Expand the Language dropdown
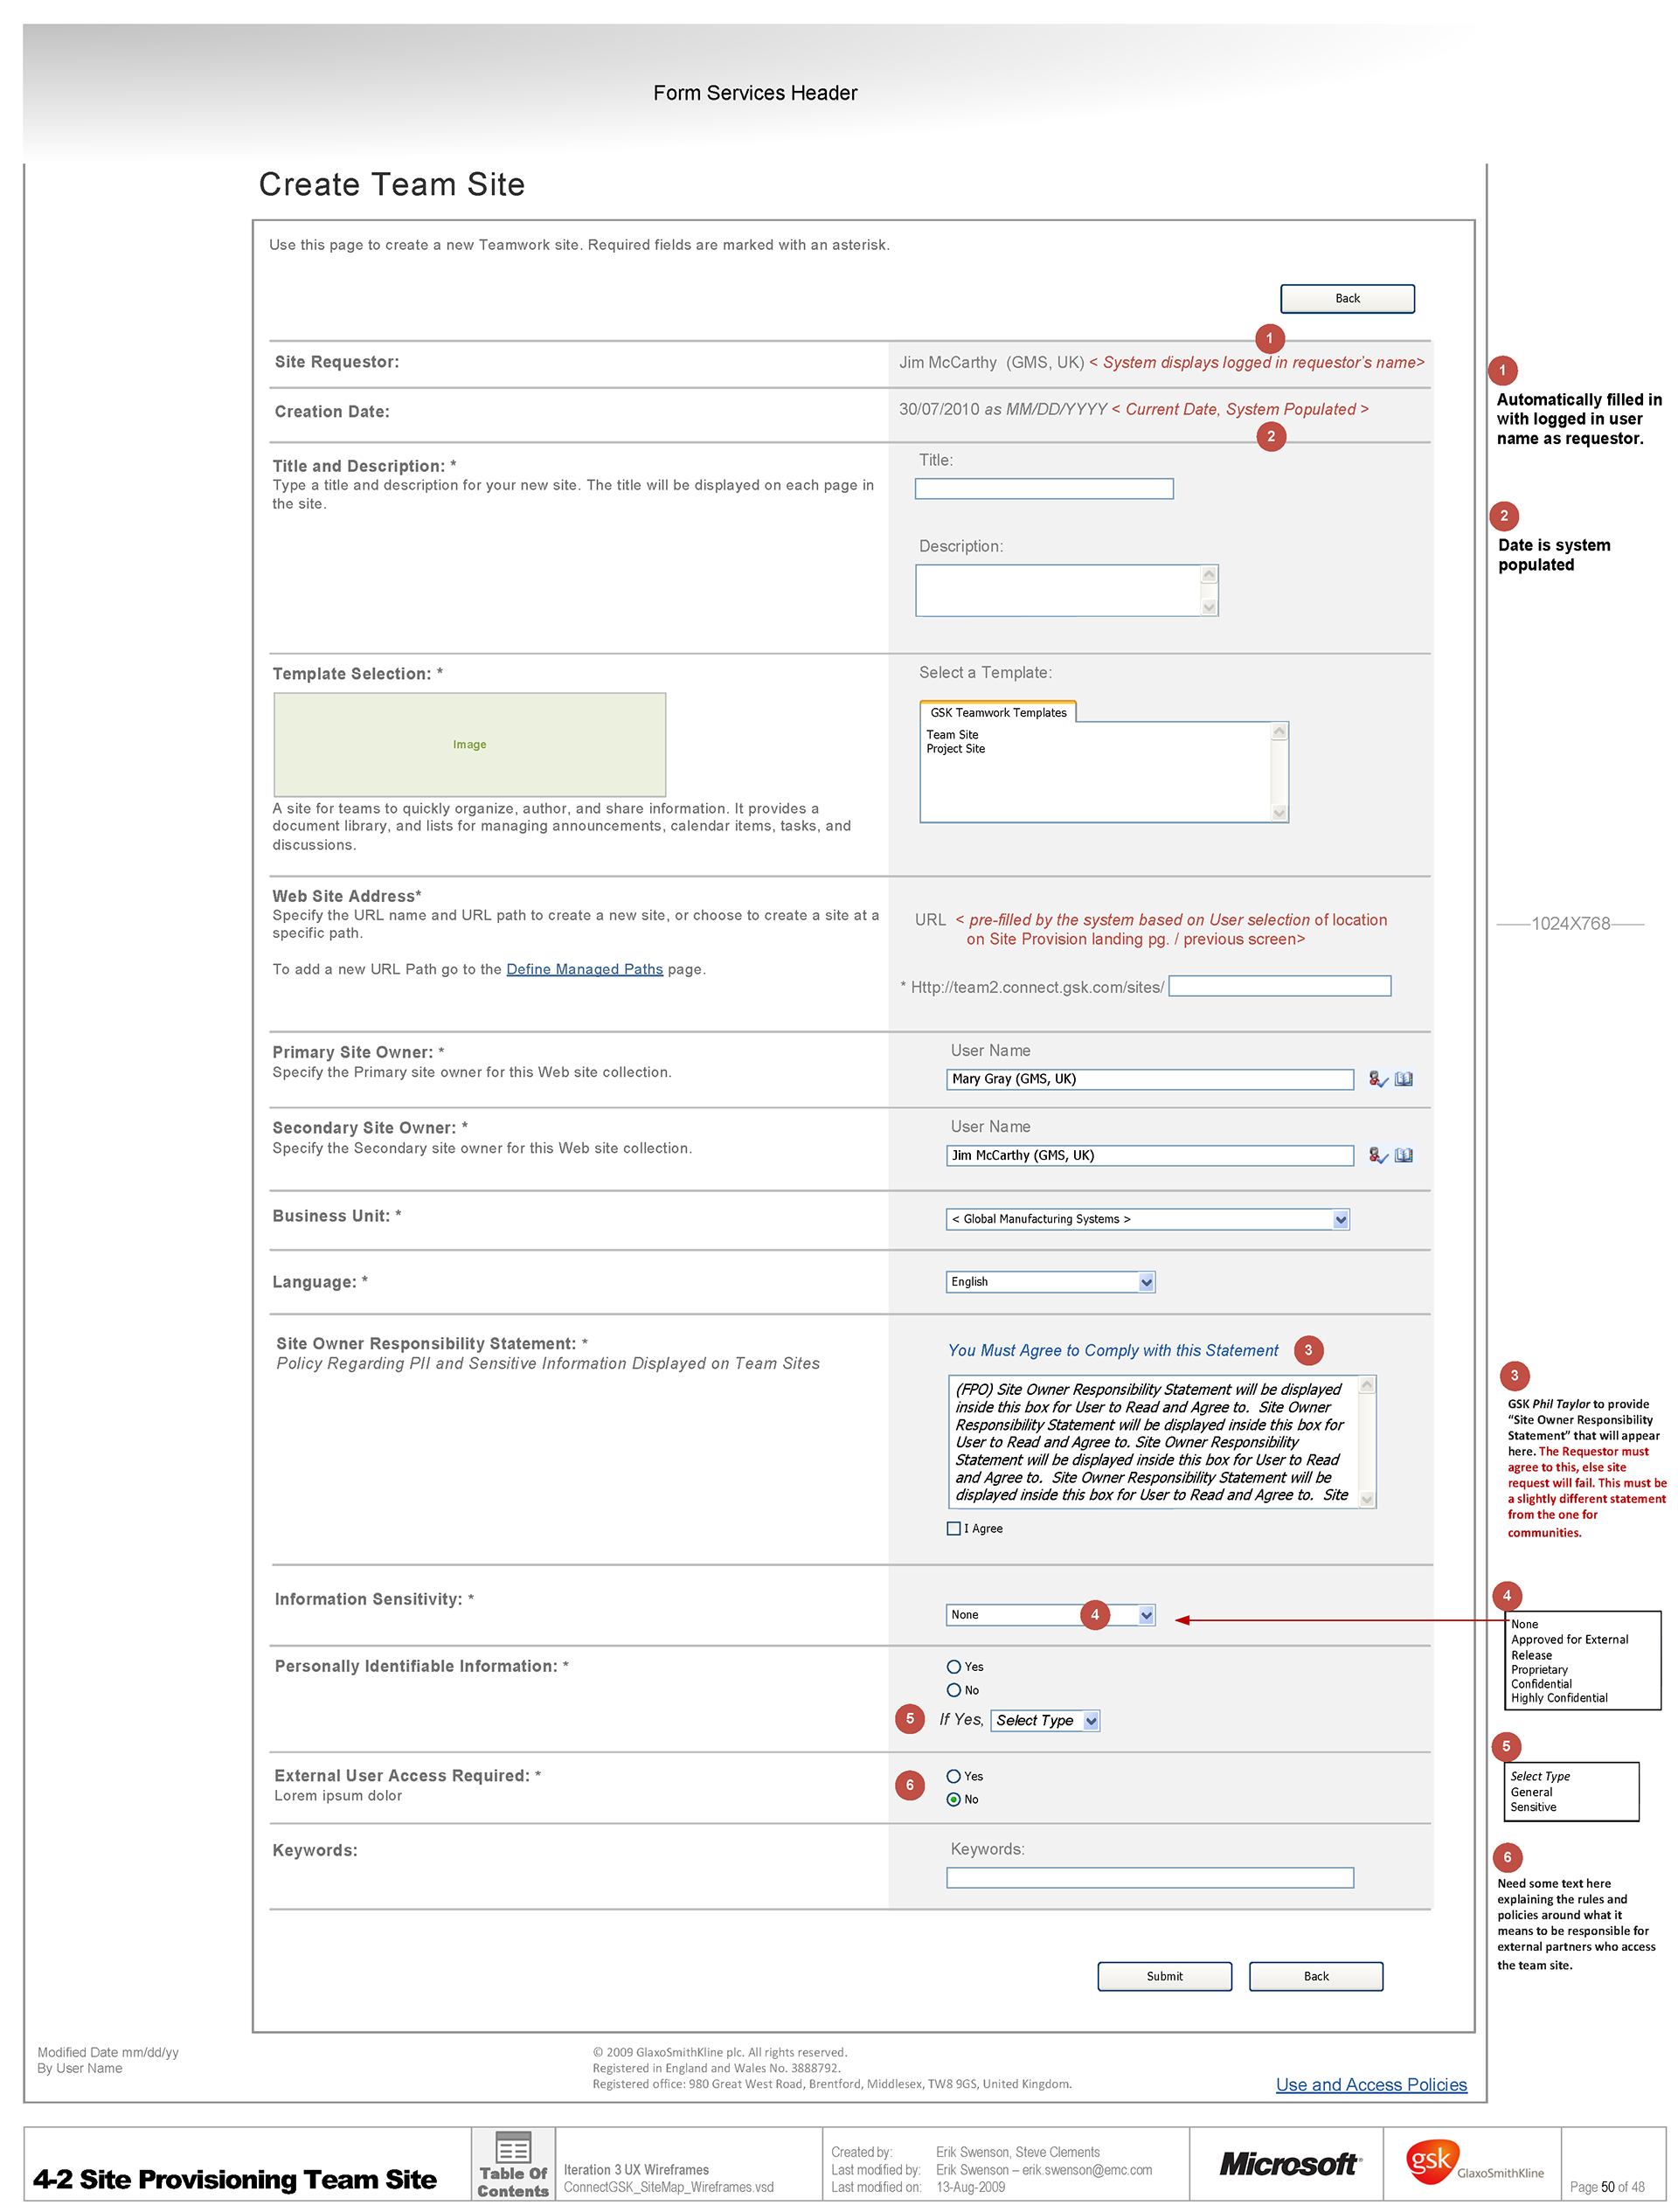 1146,1282
